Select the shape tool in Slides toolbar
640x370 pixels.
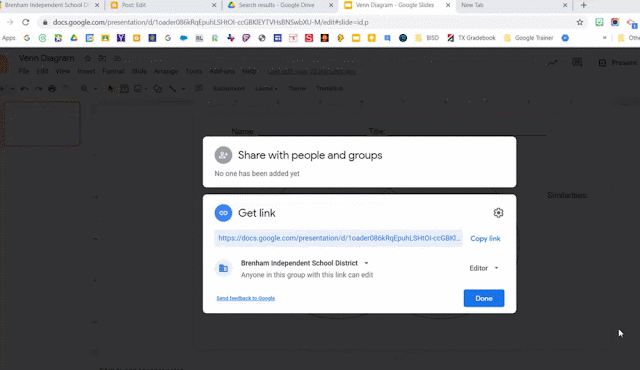158,88
